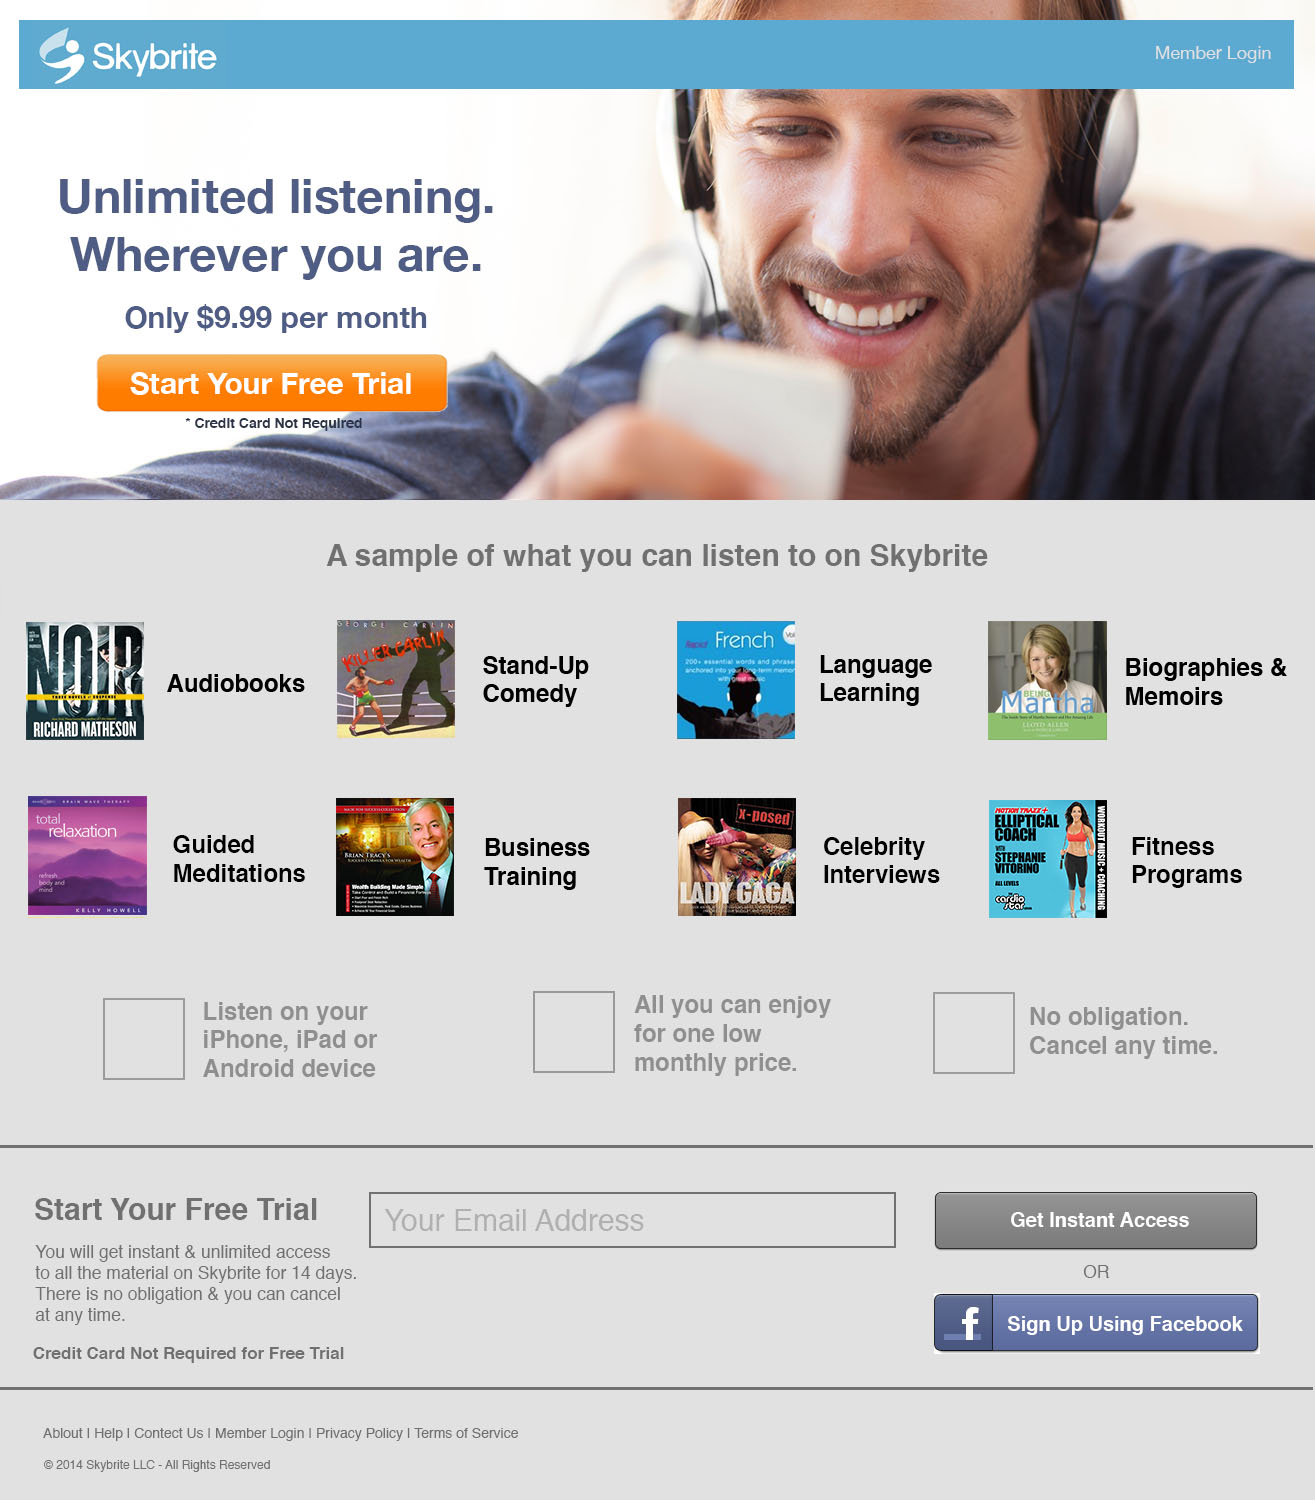The height and width of the screenshot is (1500, 1315).
Task: Click the Facebook icon on signup button
Action: click(x=964, y=1323)
